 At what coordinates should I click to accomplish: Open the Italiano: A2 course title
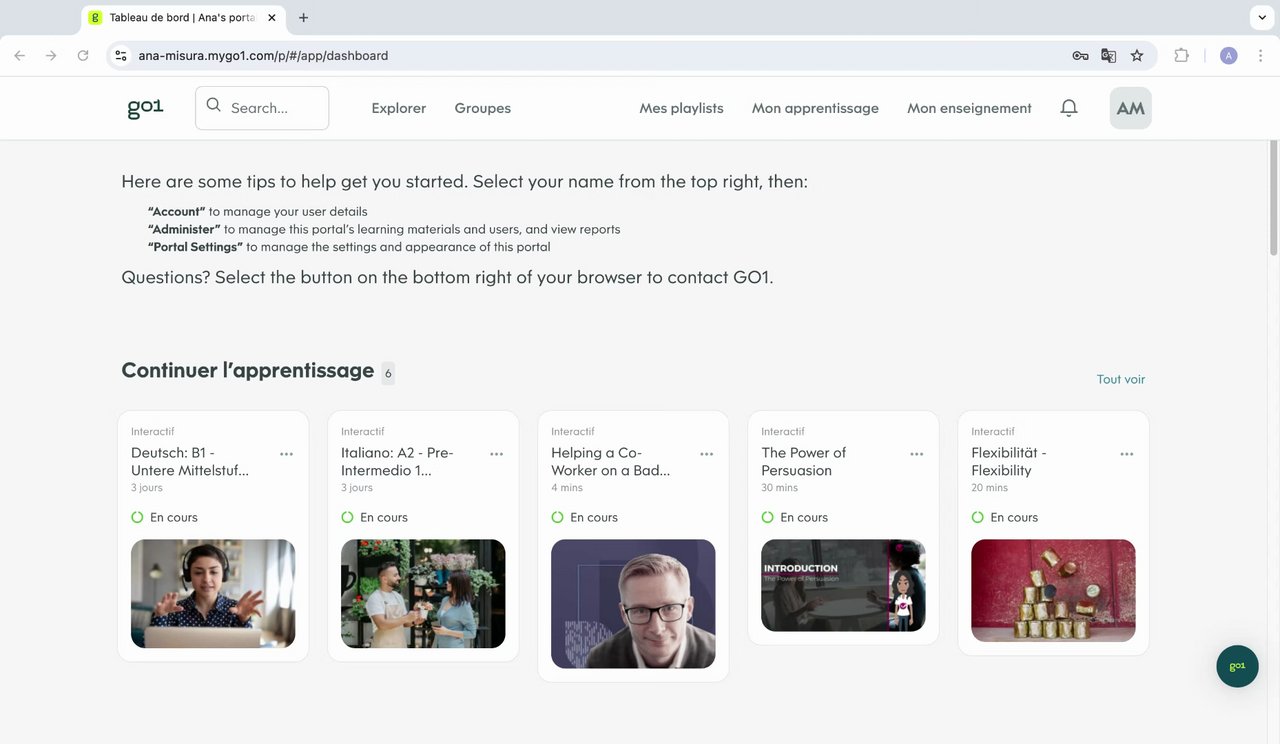click(397, 462)
